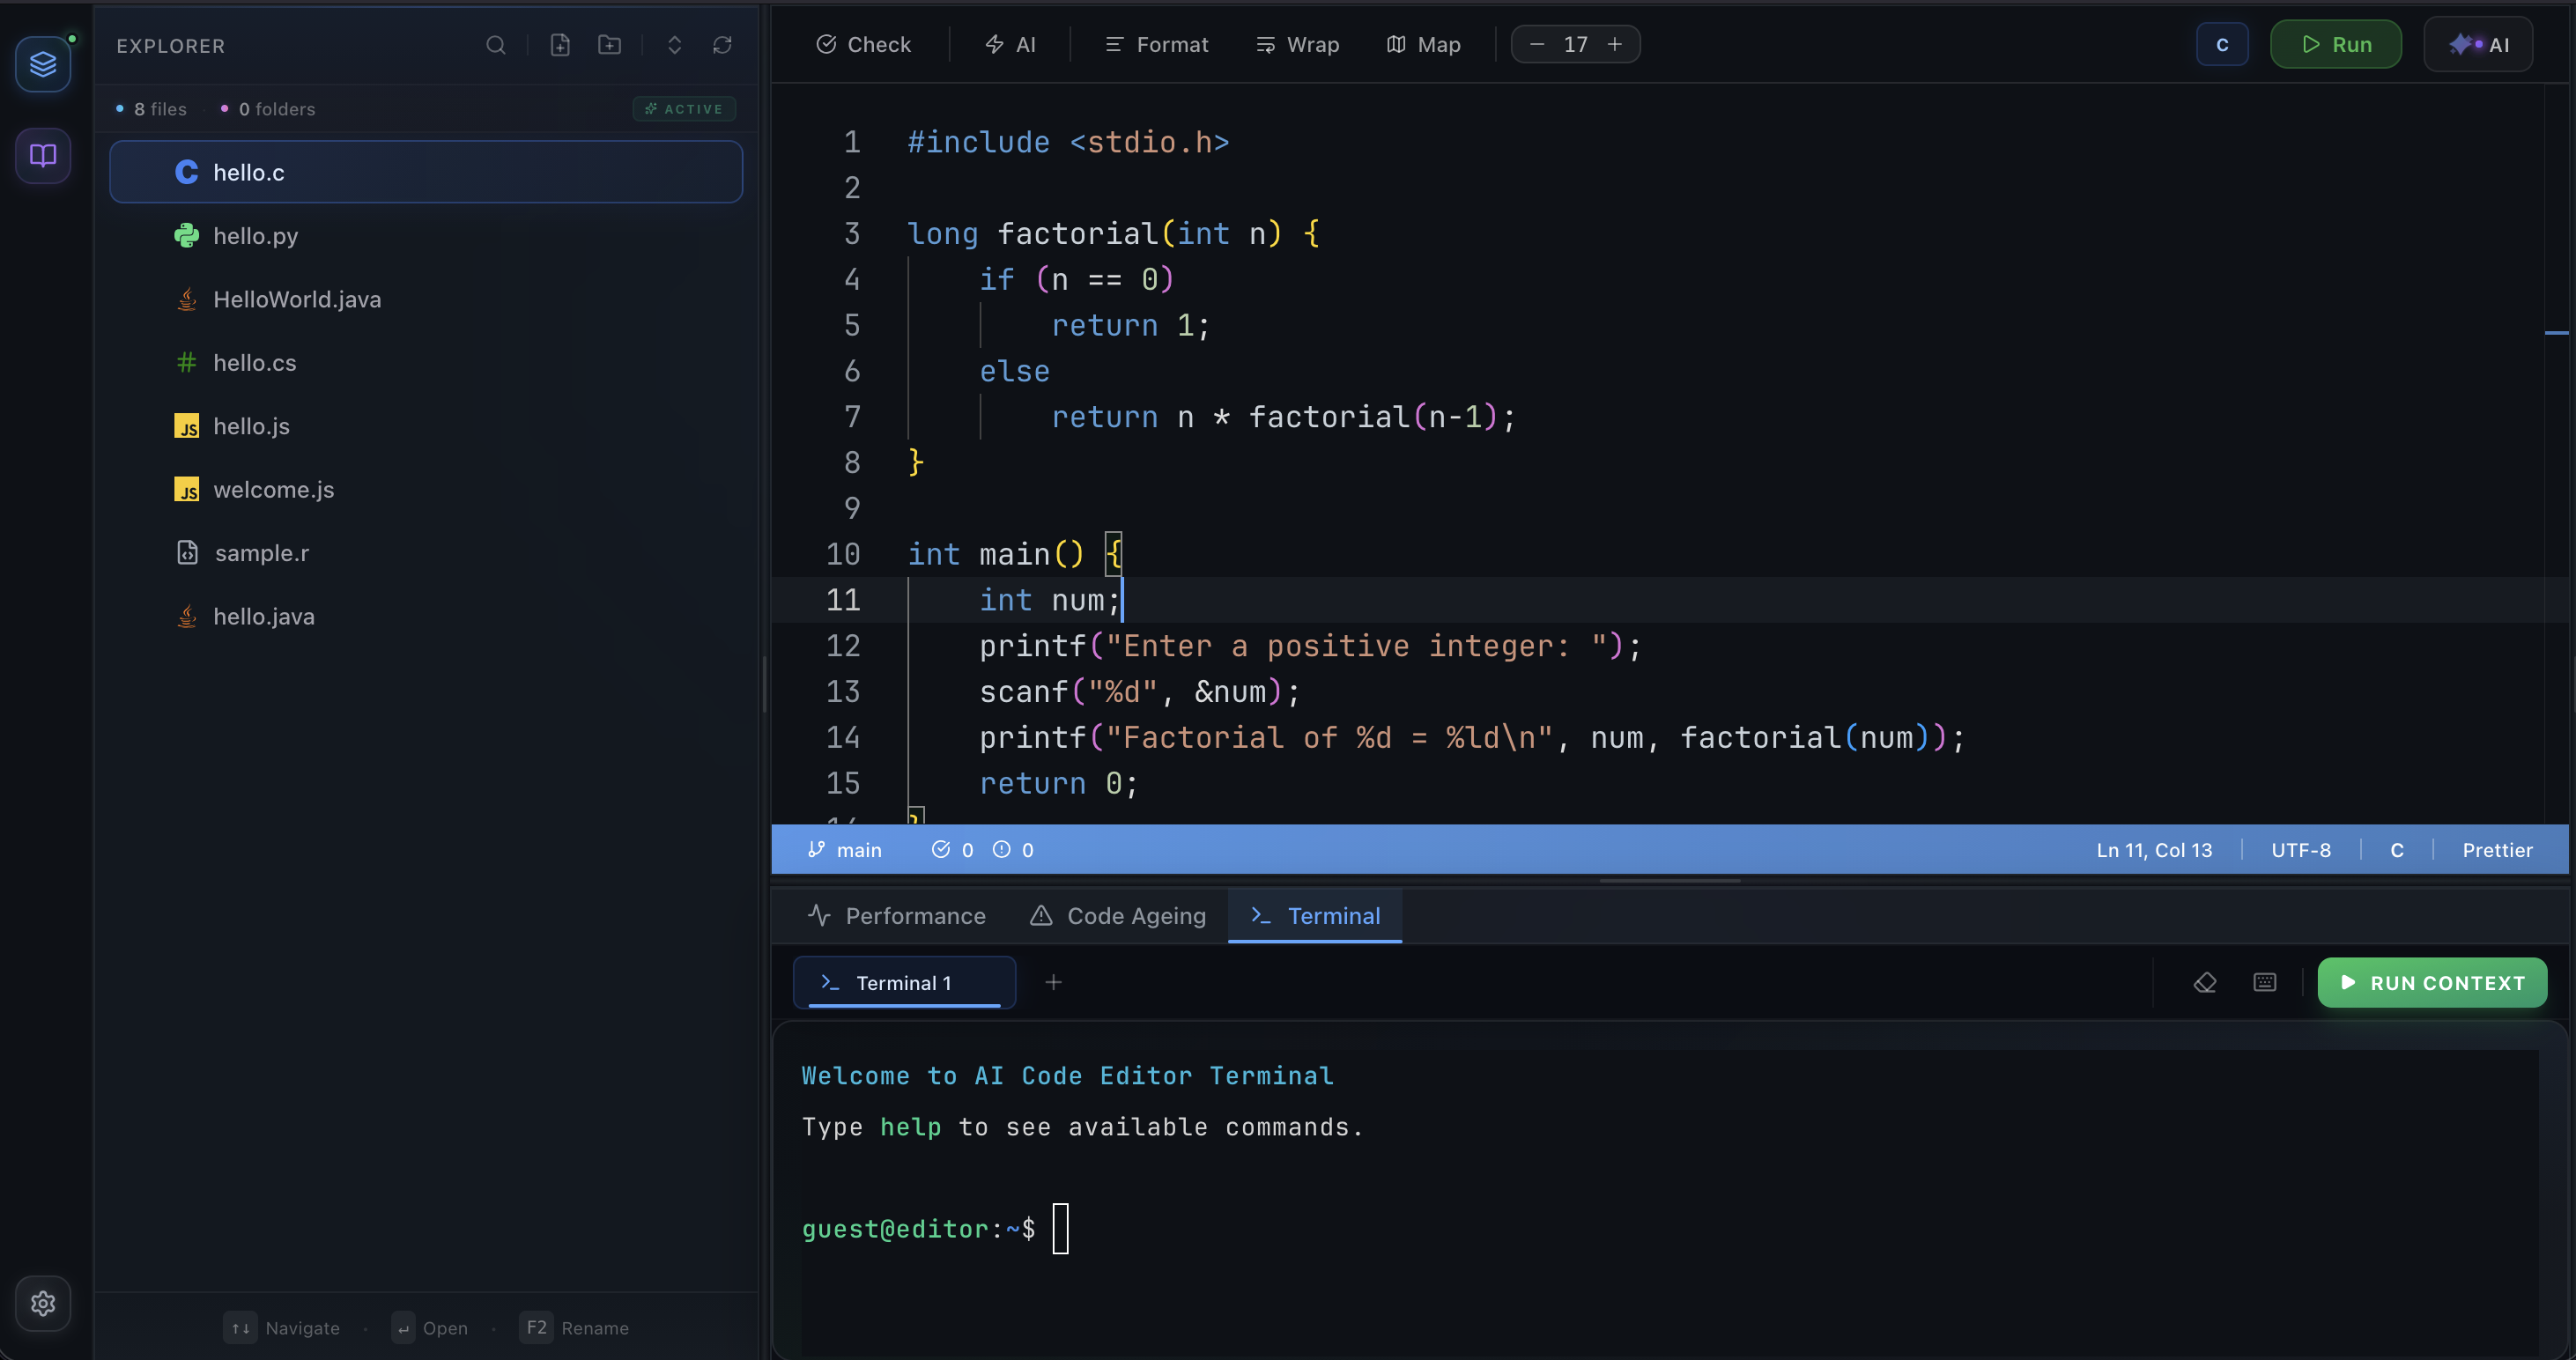2576x1360 pixels.
Task: Search files in Explorer
Action: [495, 45]
